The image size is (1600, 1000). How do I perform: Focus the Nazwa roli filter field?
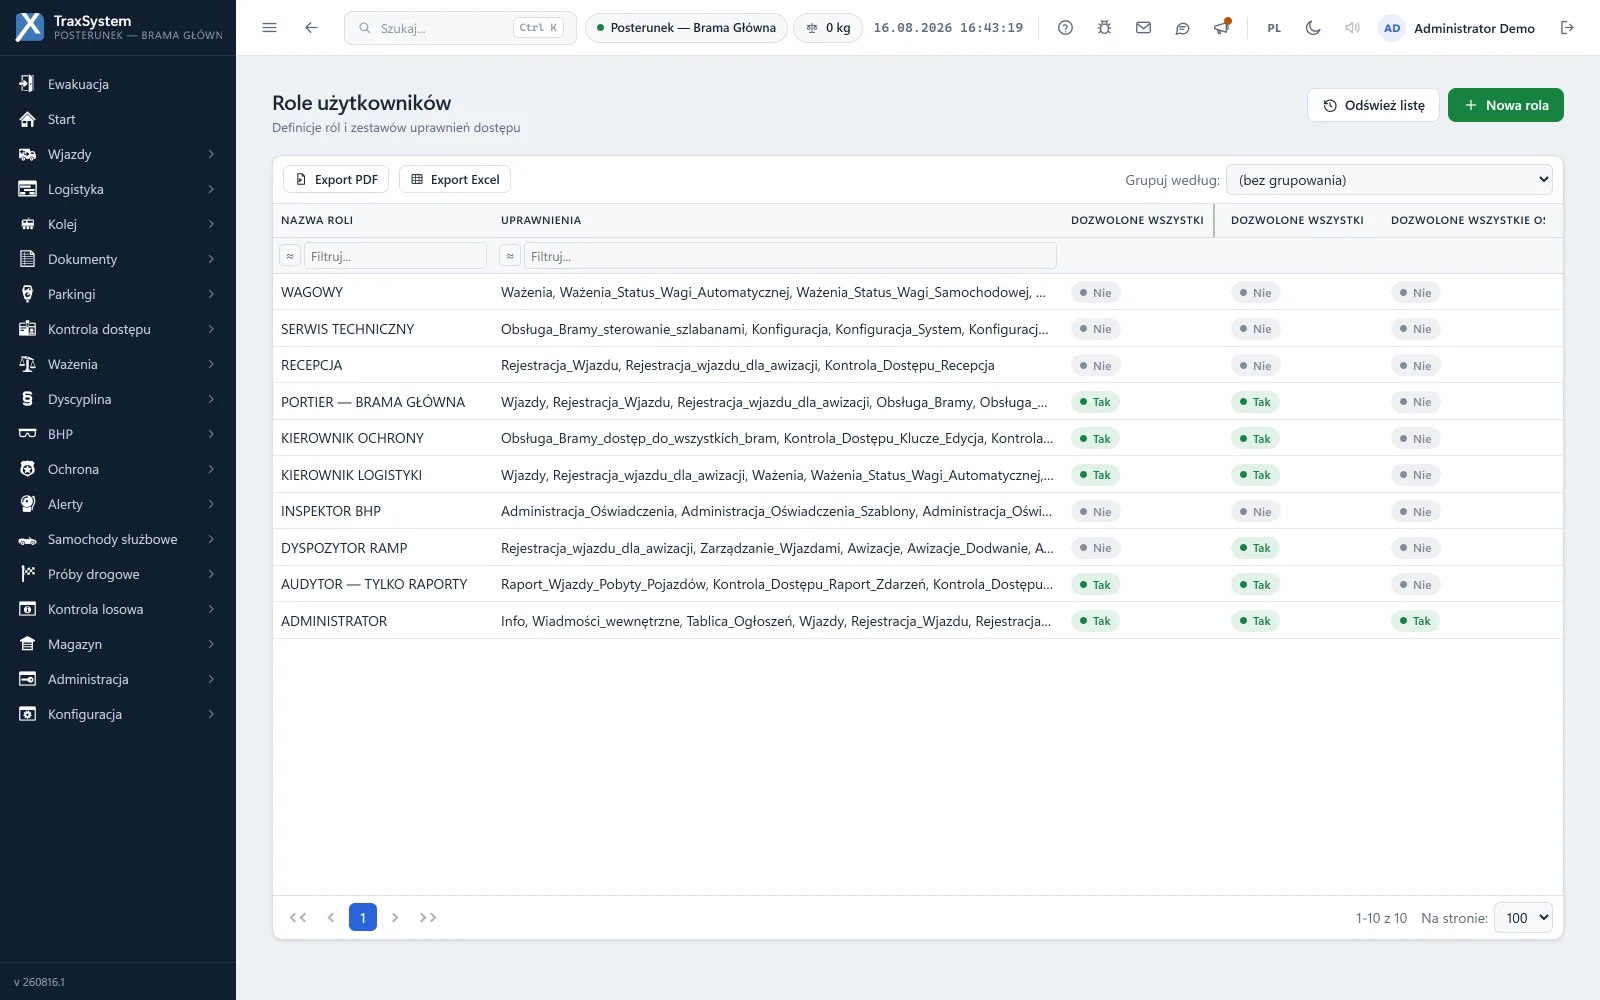coord(395,256)
